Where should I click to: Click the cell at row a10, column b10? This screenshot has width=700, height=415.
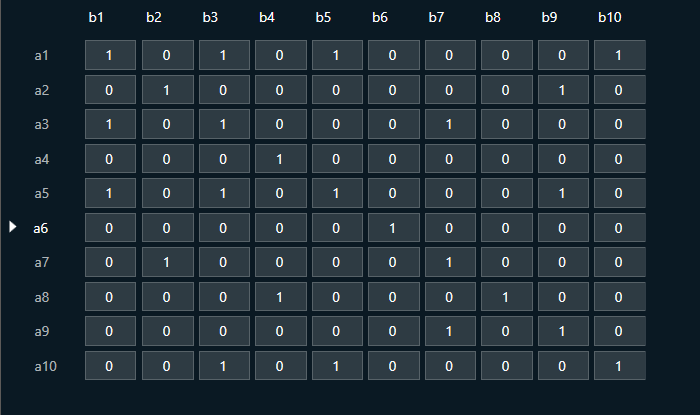pos(620,365)
